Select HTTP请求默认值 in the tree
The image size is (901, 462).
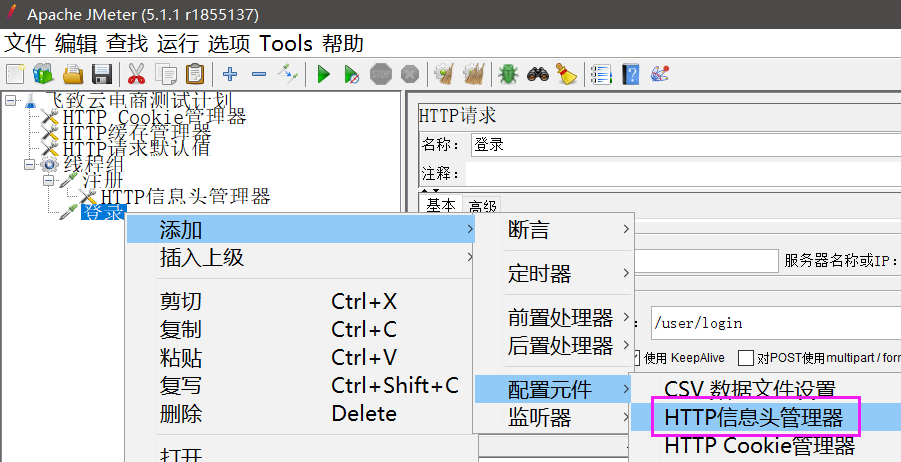point(137,148)
